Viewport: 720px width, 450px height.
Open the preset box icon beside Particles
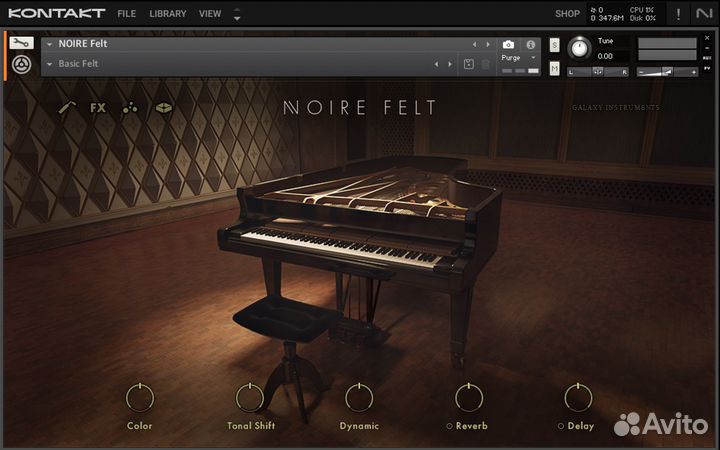click(164, 108)
